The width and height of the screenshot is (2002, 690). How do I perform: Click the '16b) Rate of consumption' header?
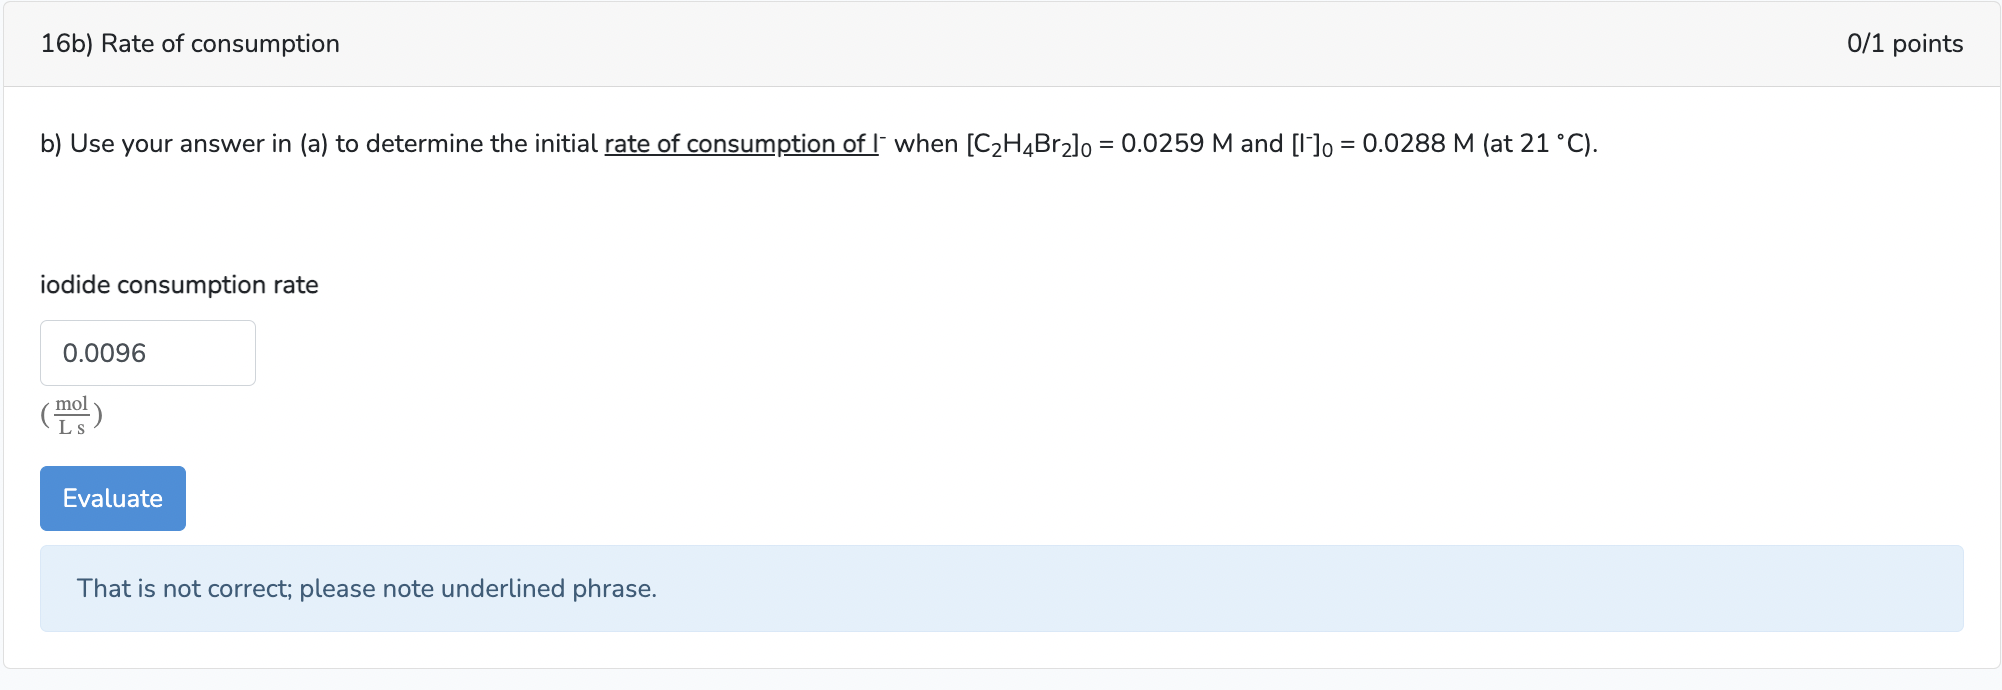(188, 43)
